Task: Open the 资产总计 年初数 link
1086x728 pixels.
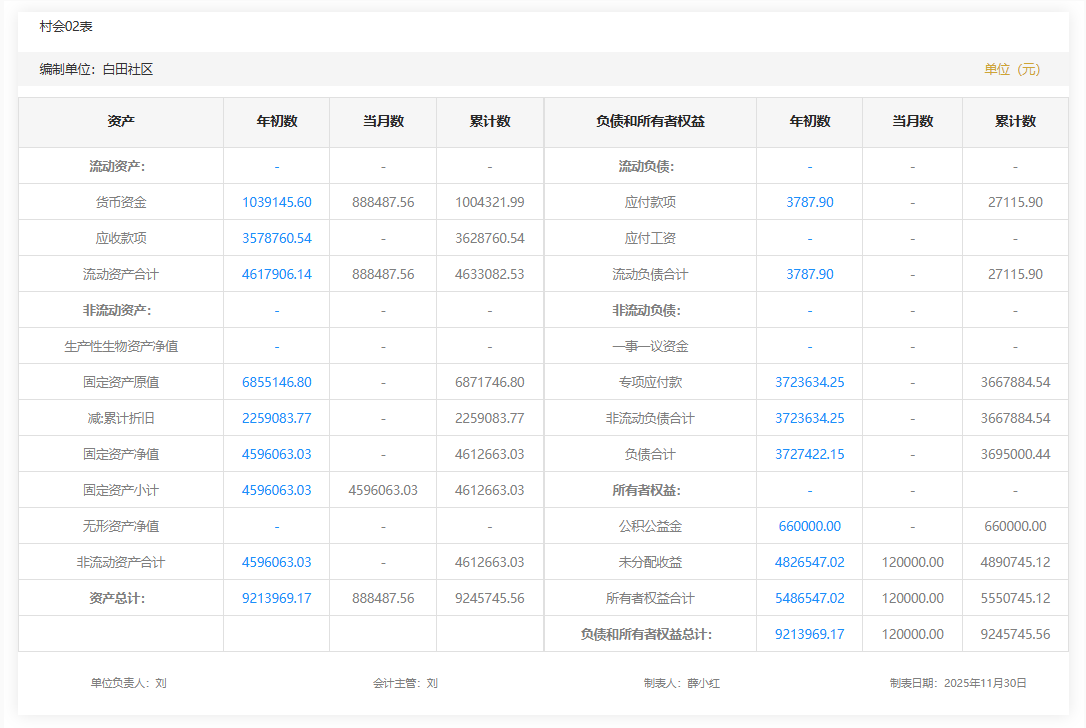Action: point(276,598)
